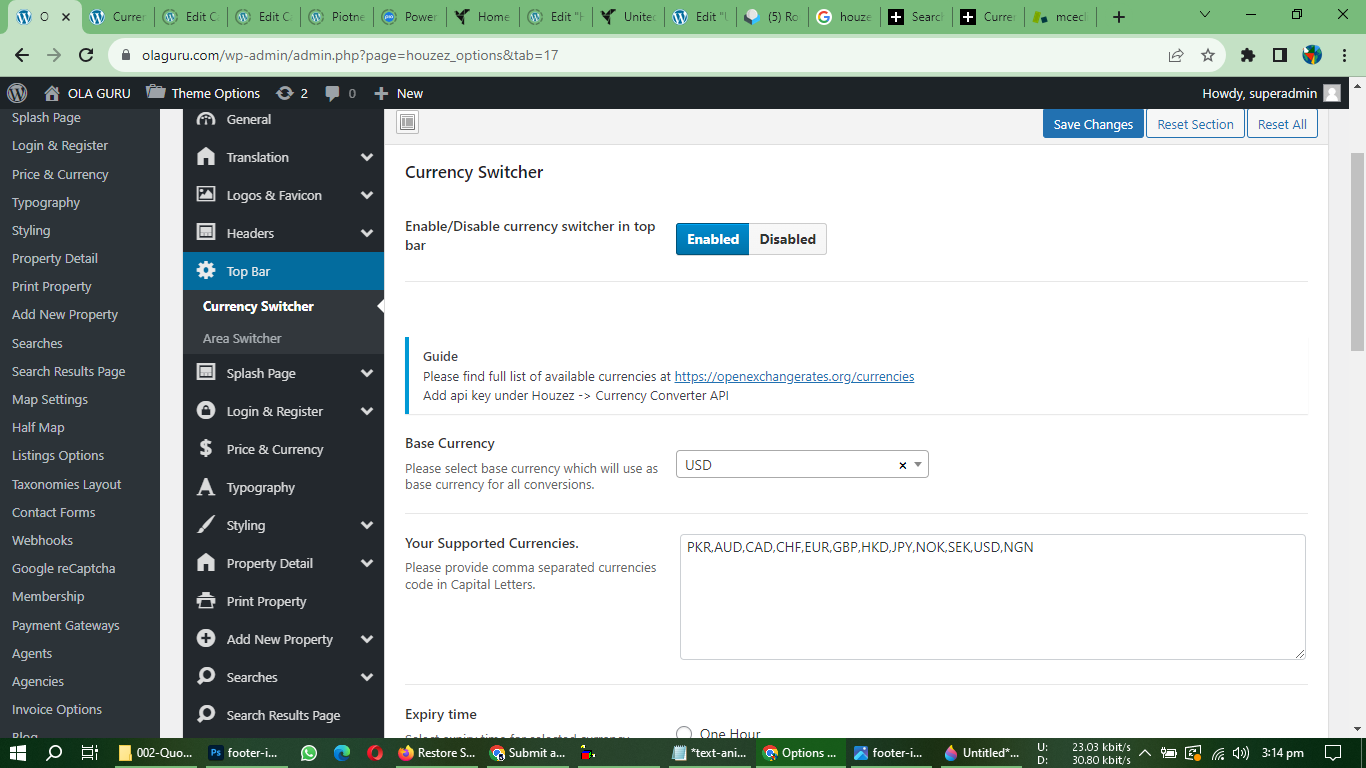Expand Property Detail section chevron

tap(367, 563)
